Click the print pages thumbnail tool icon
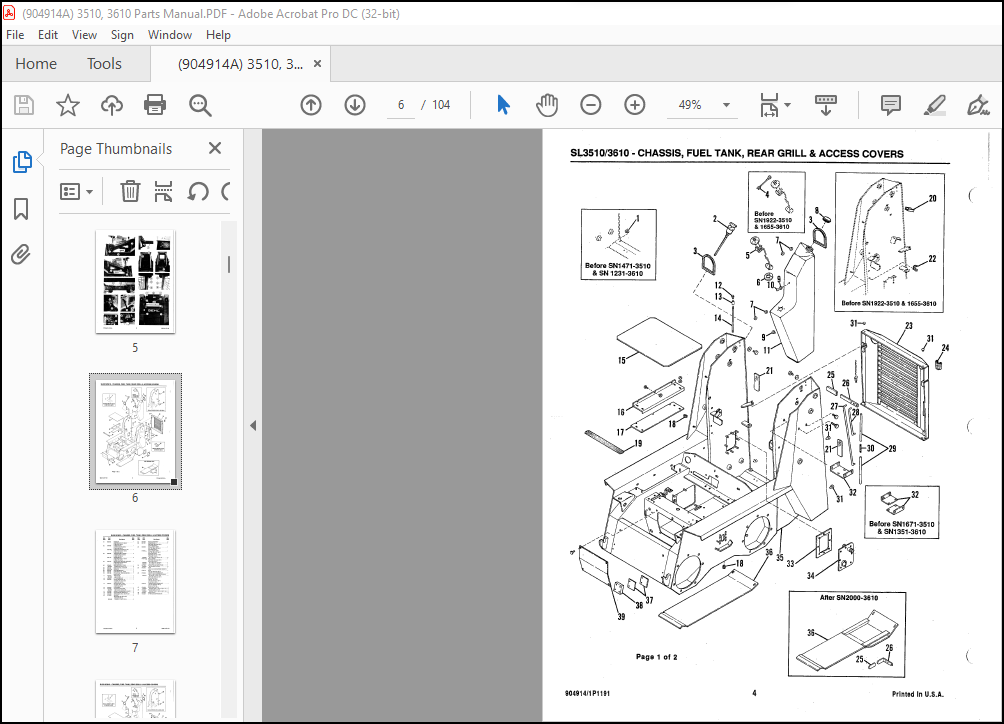The width and height of the screenshot is (1004, 724). [x=163, y=191]
